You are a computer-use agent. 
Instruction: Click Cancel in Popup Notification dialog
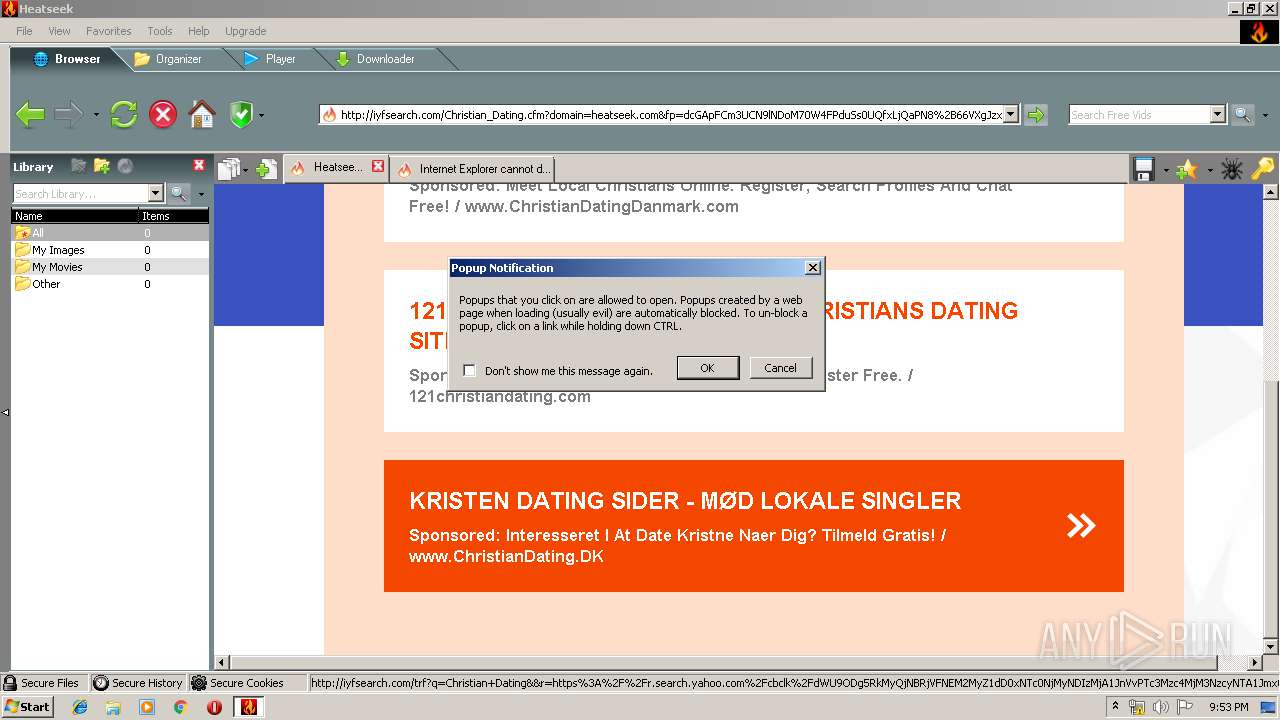click(x=780, y=368)
